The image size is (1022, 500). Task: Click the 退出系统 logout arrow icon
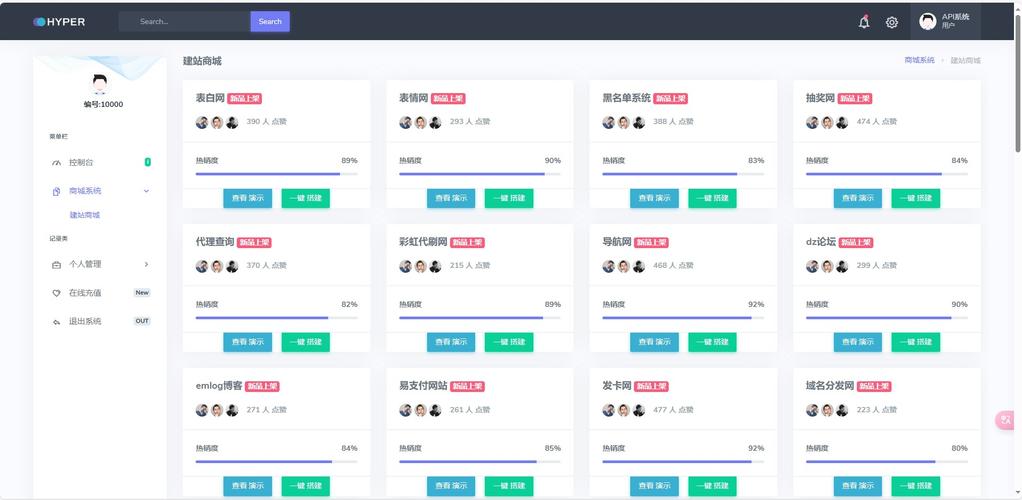[56, 322]
